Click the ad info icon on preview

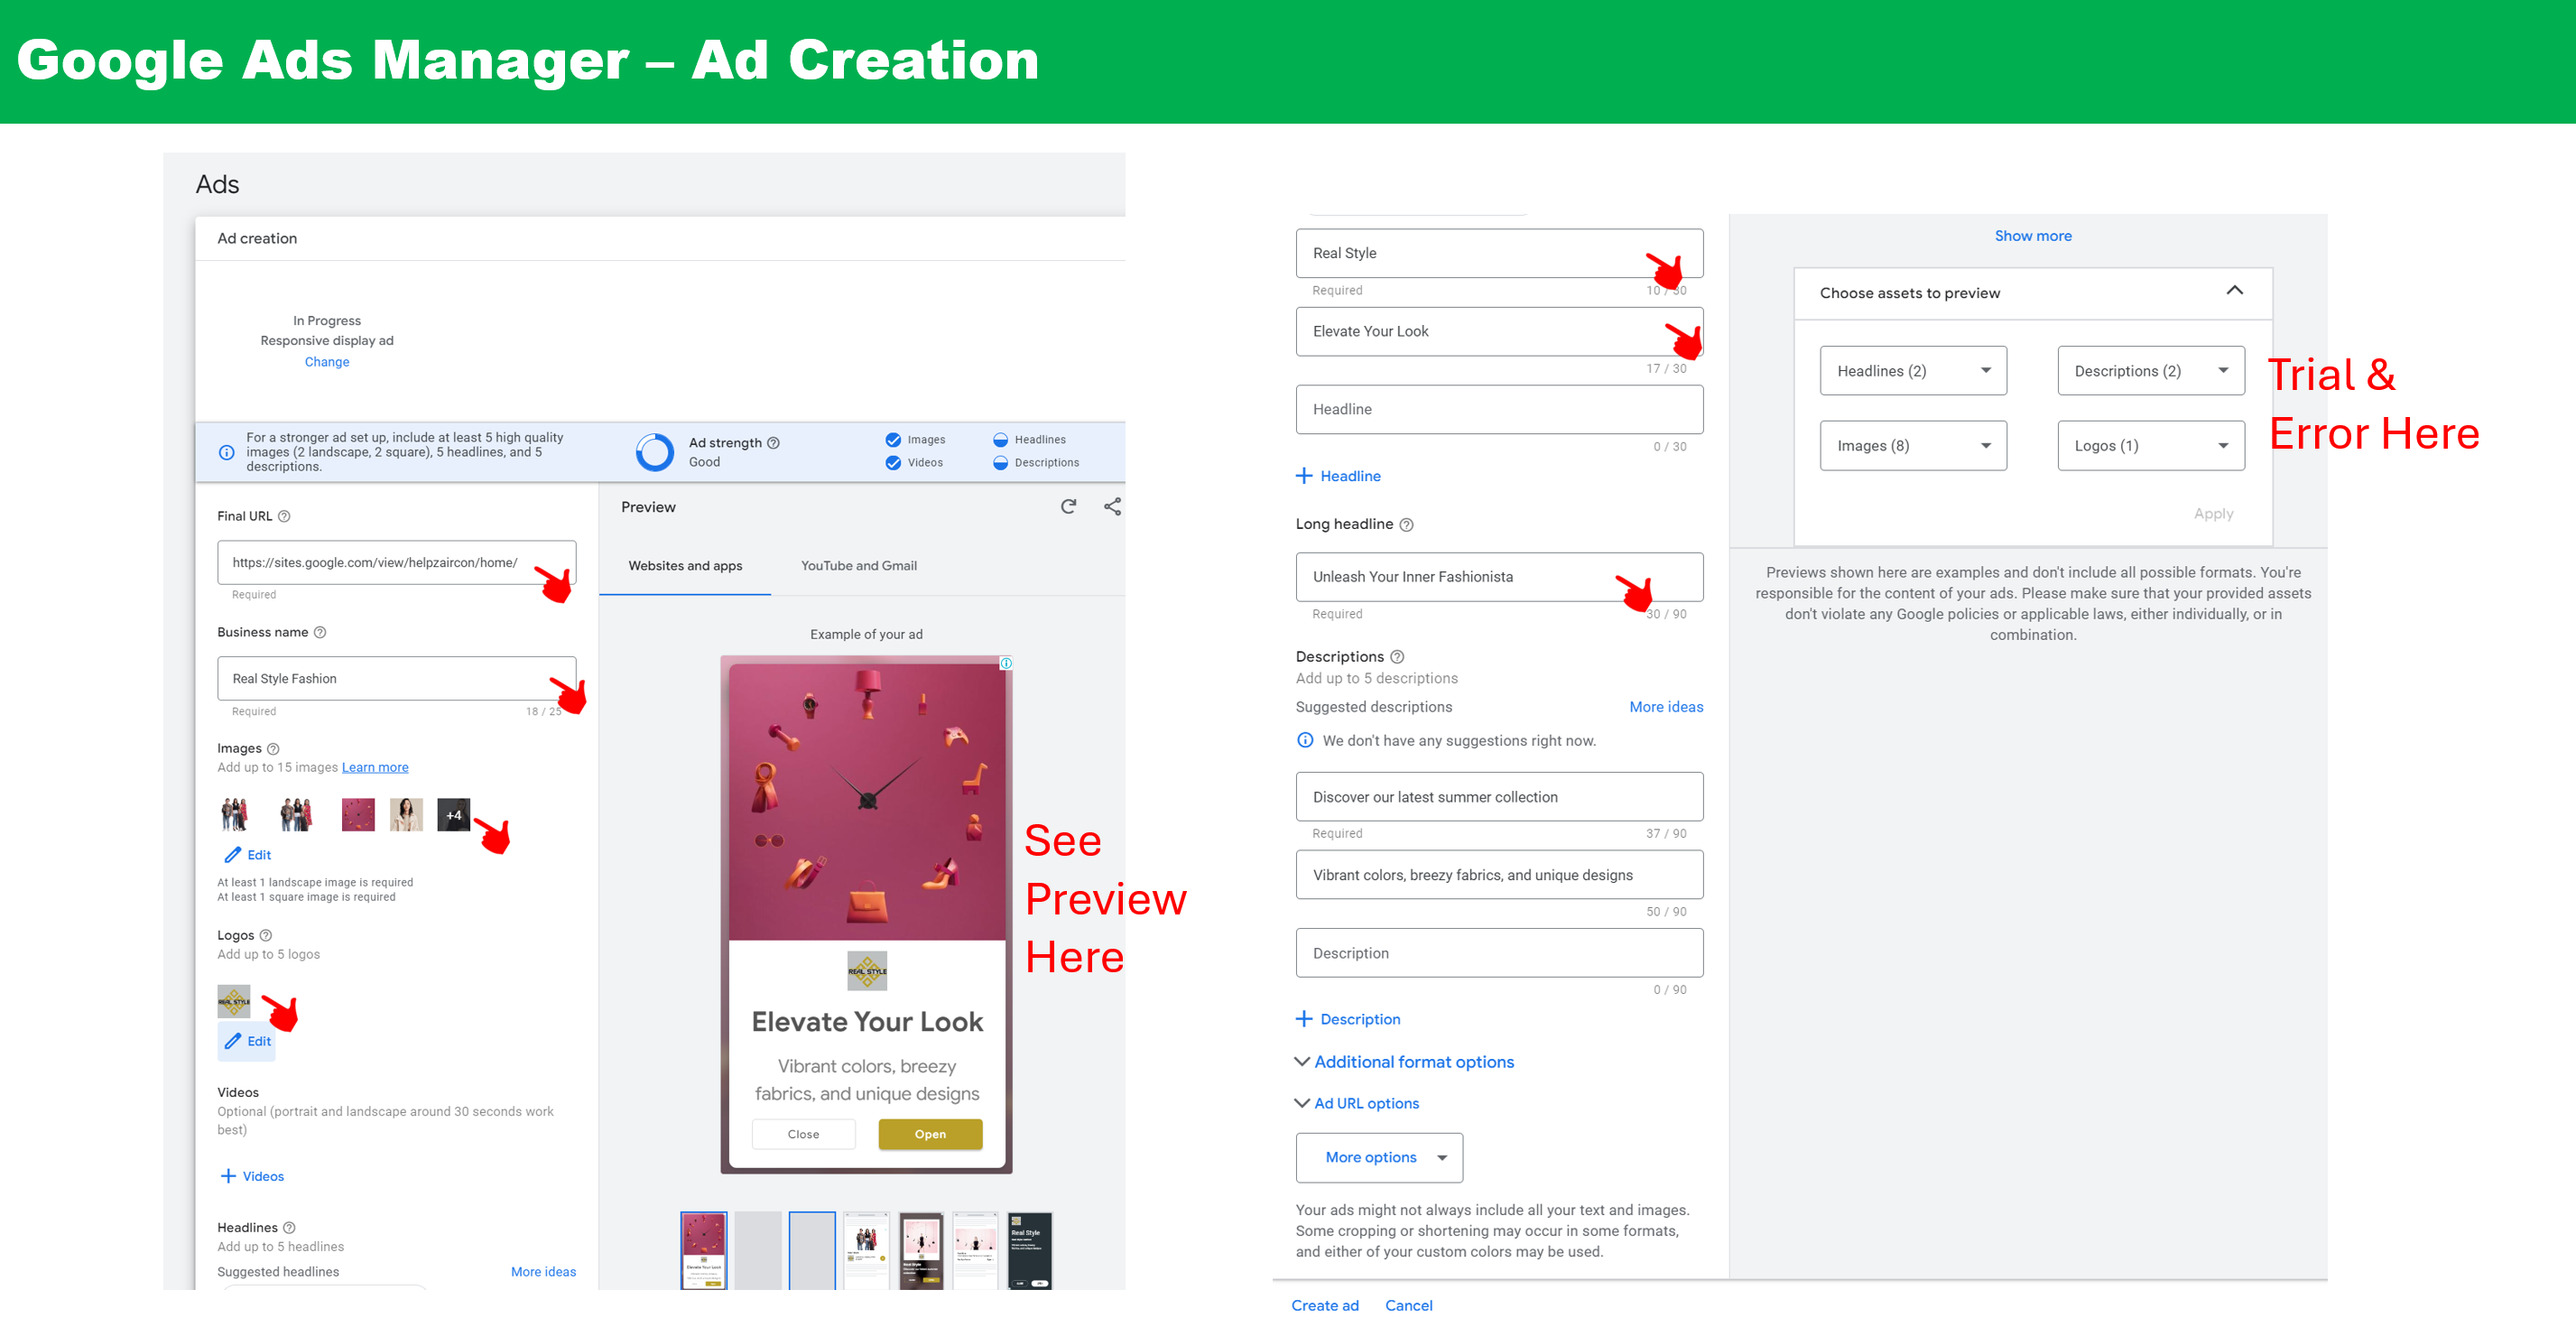click(x=1006, y=663)
